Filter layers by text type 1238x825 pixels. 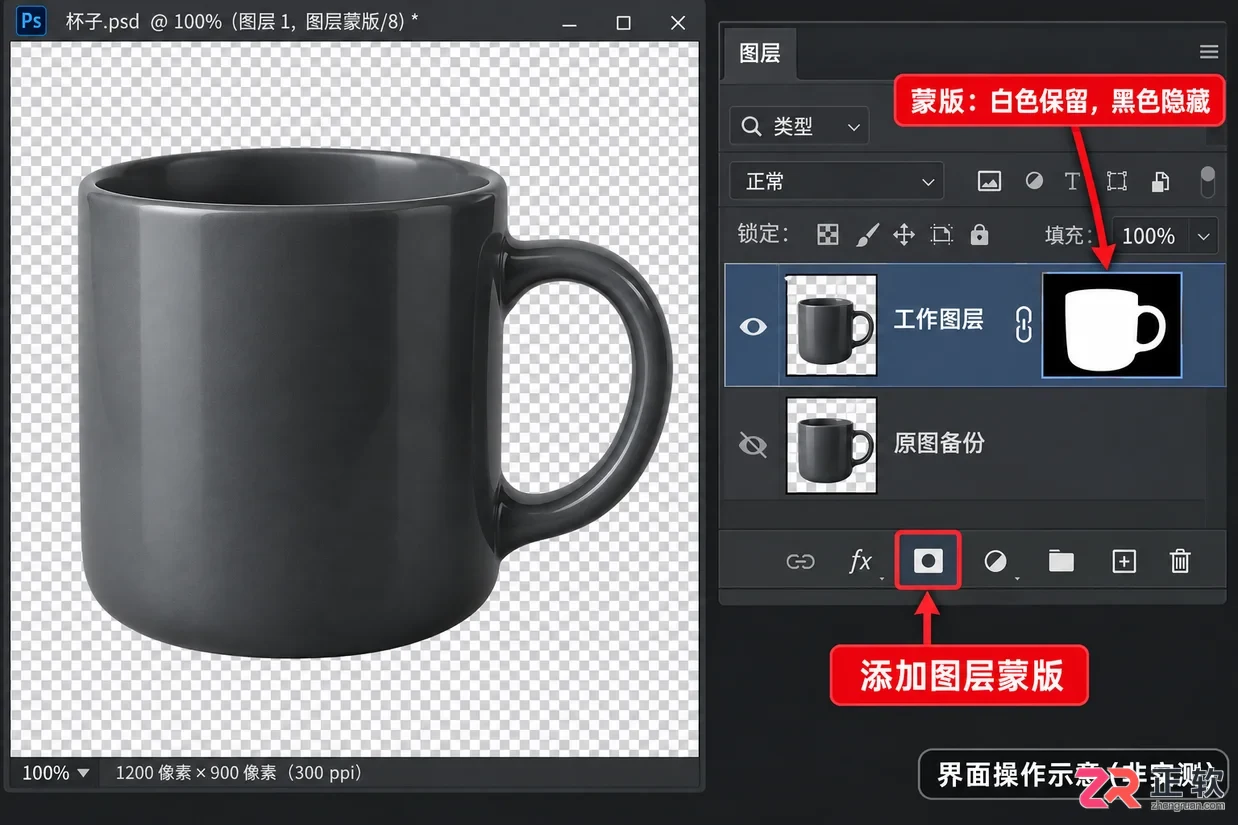point(1072,181)
